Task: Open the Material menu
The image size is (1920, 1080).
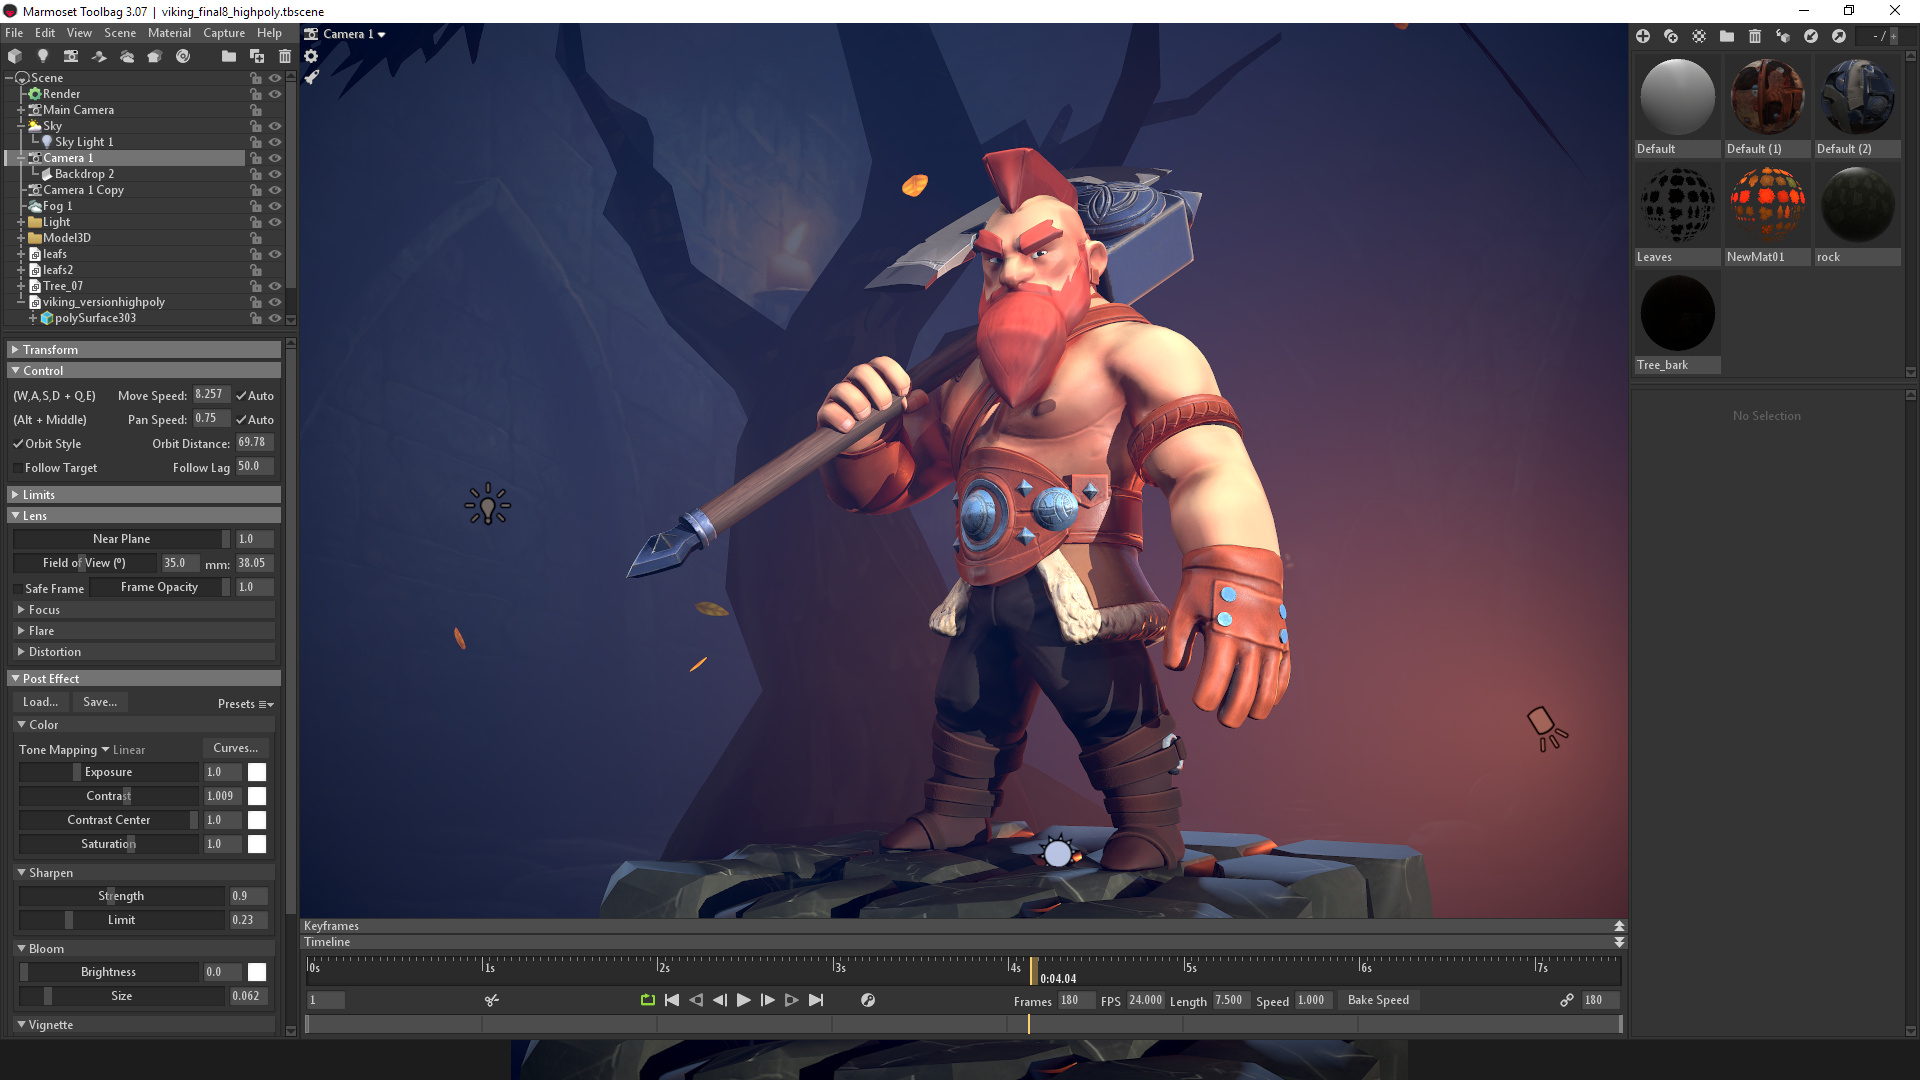Action: (169, 33)
